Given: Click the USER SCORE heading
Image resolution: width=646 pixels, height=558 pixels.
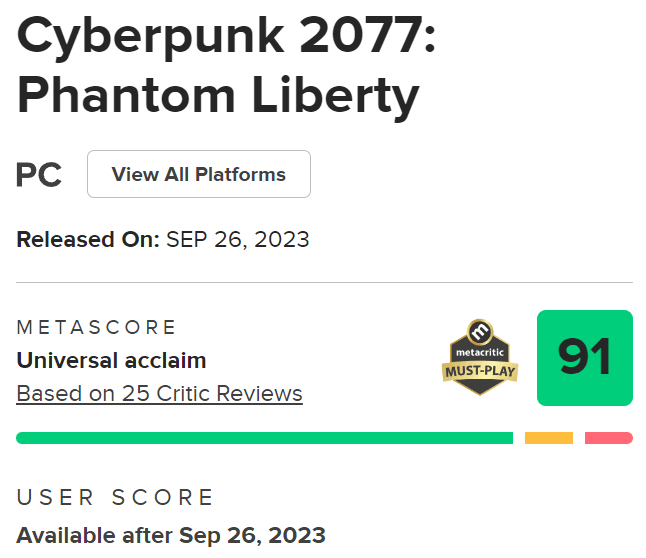Looking at the screenshot, I should coord(115,497).
